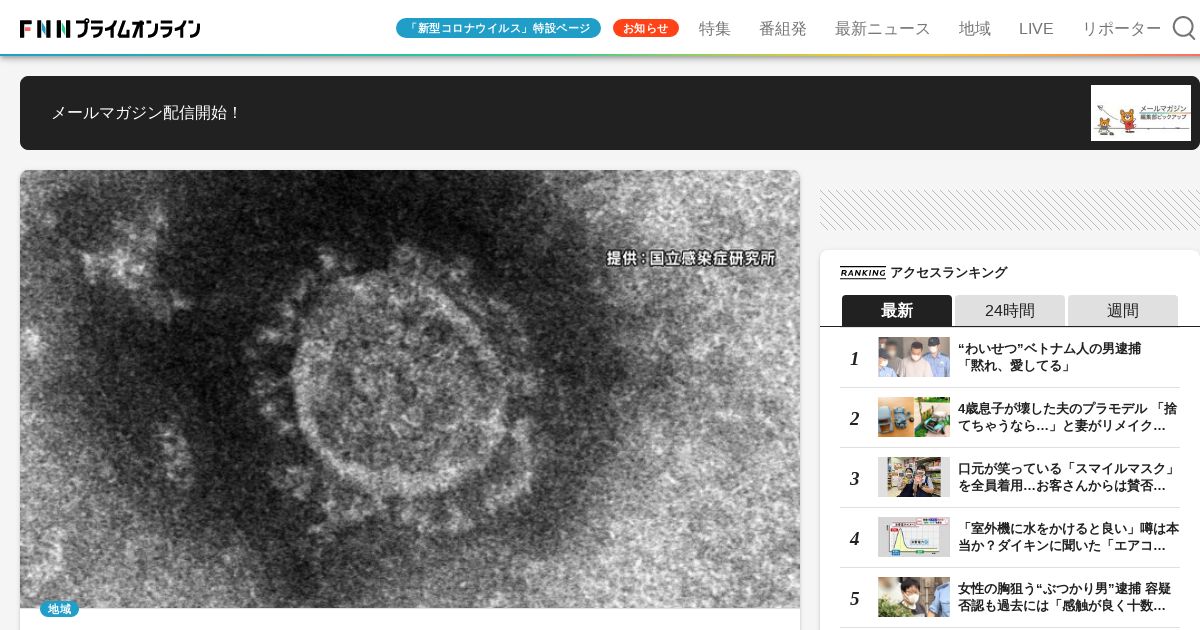
Task: Open the main coronavirus micrograph article image
Action: [410, 389]
